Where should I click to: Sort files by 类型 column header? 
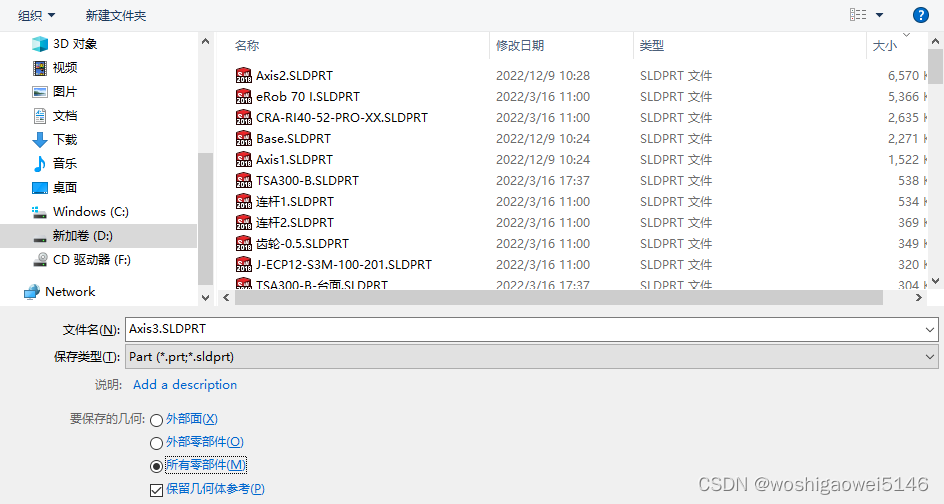point(651,46)
